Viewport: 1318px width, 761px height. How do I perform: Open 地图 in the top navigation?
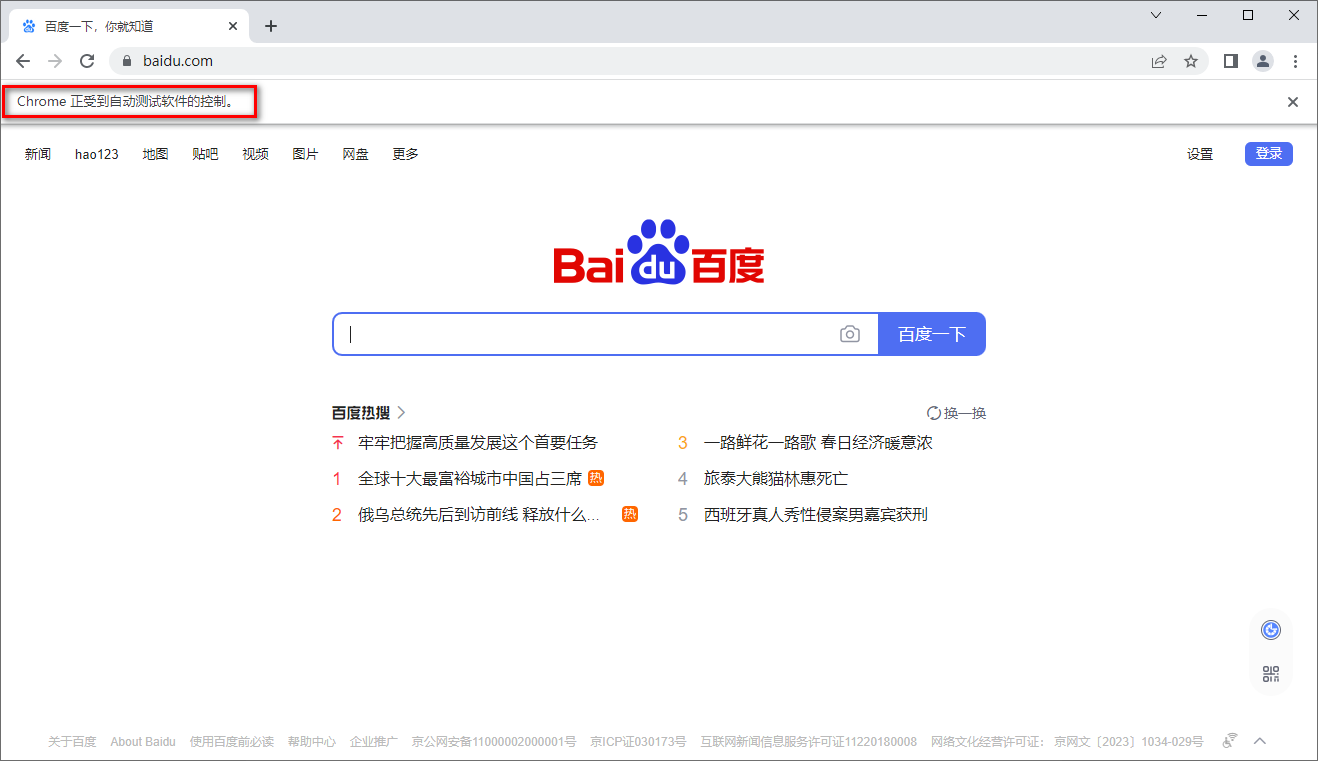[155, 154]
